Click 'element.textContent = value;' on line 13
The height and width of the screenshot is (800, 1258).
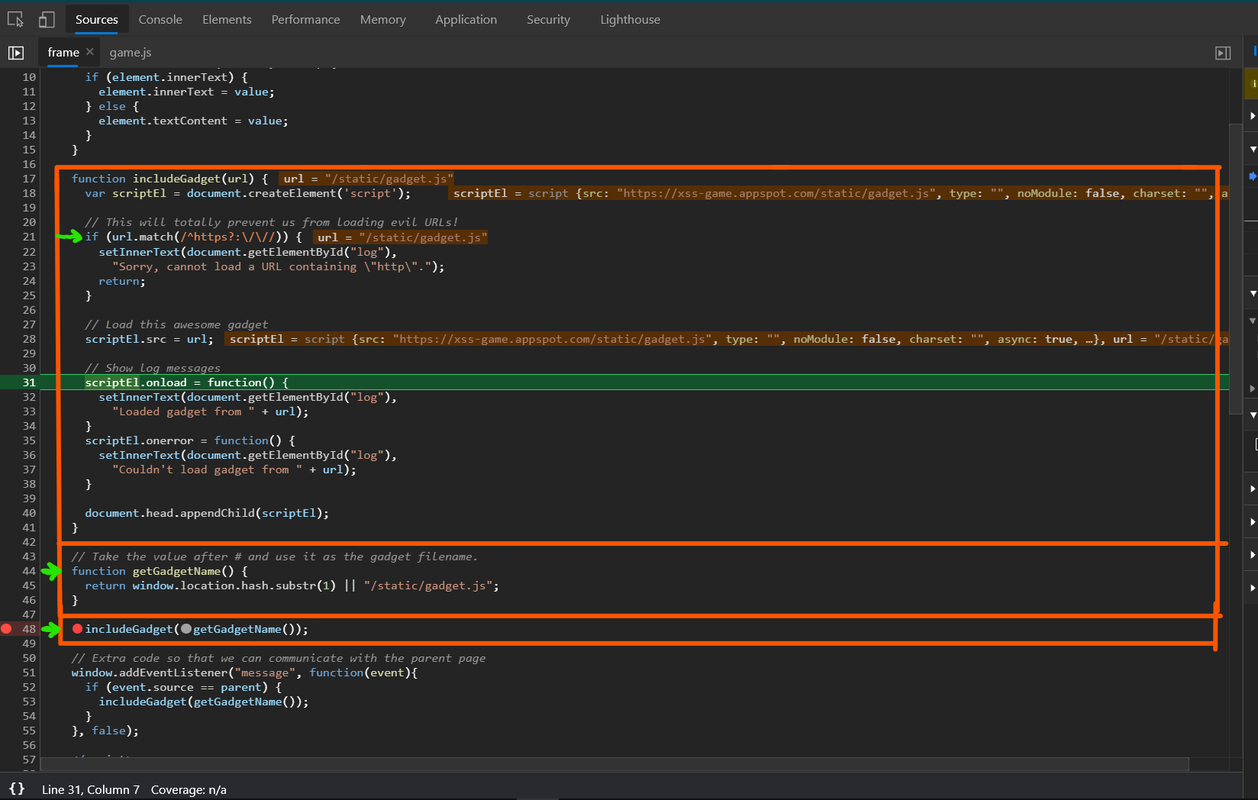coord(193,121)
